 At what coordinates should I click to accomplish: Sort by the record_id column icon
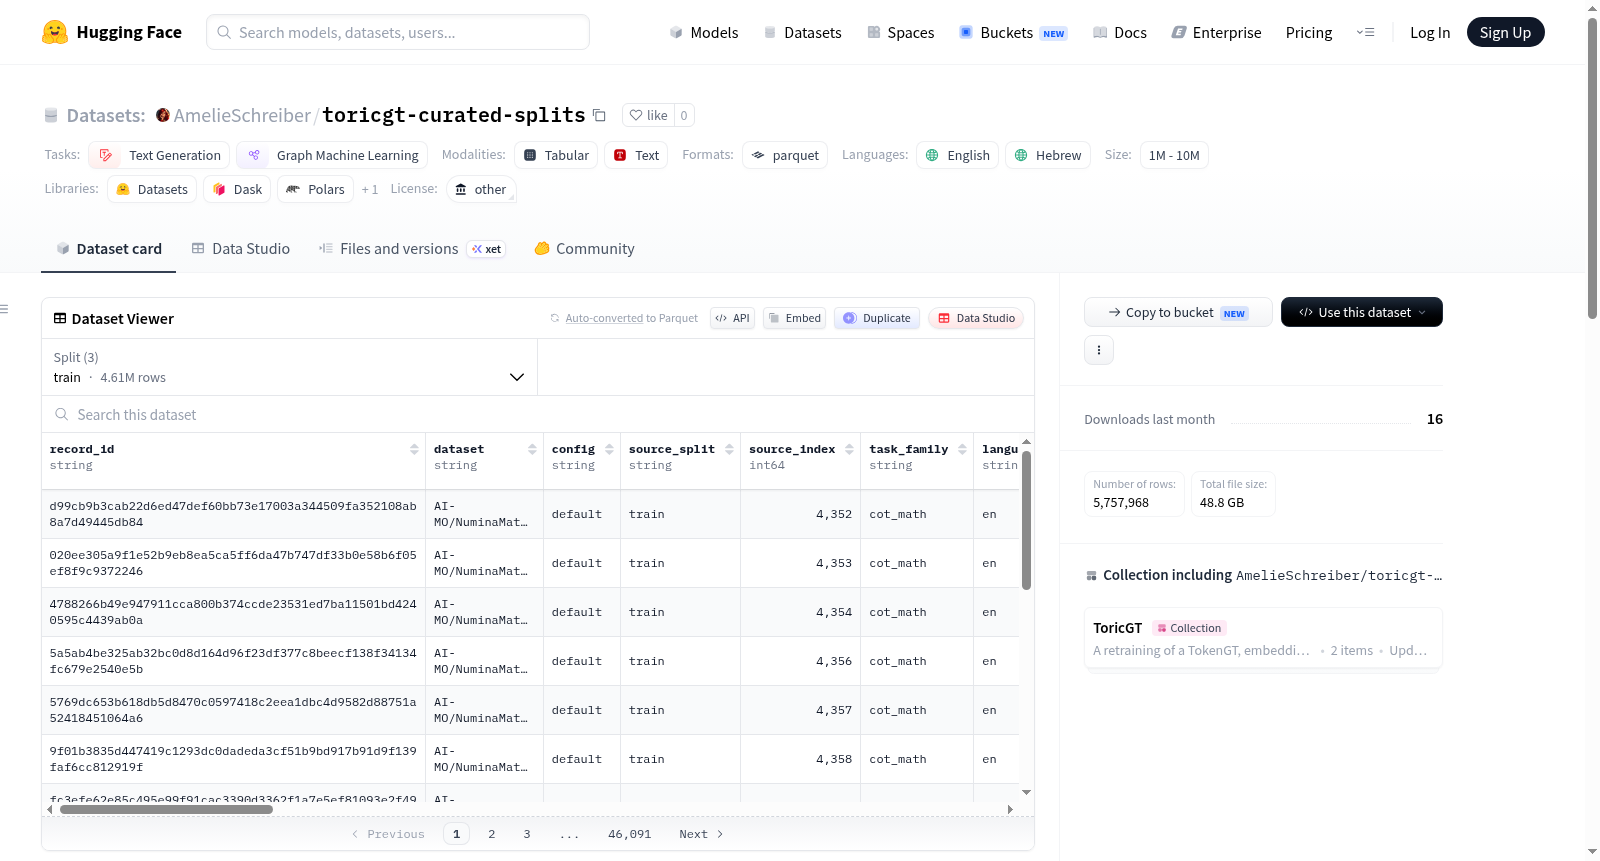pos(414,449)
